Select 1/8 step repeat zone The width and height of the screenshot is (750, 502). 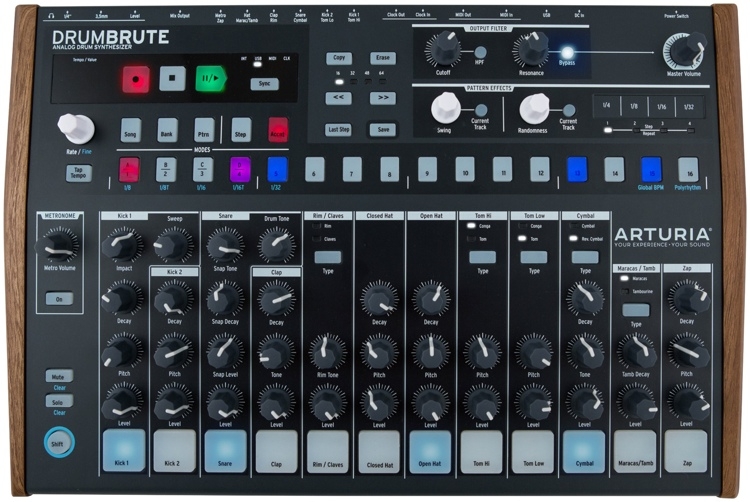coord(634,107)
